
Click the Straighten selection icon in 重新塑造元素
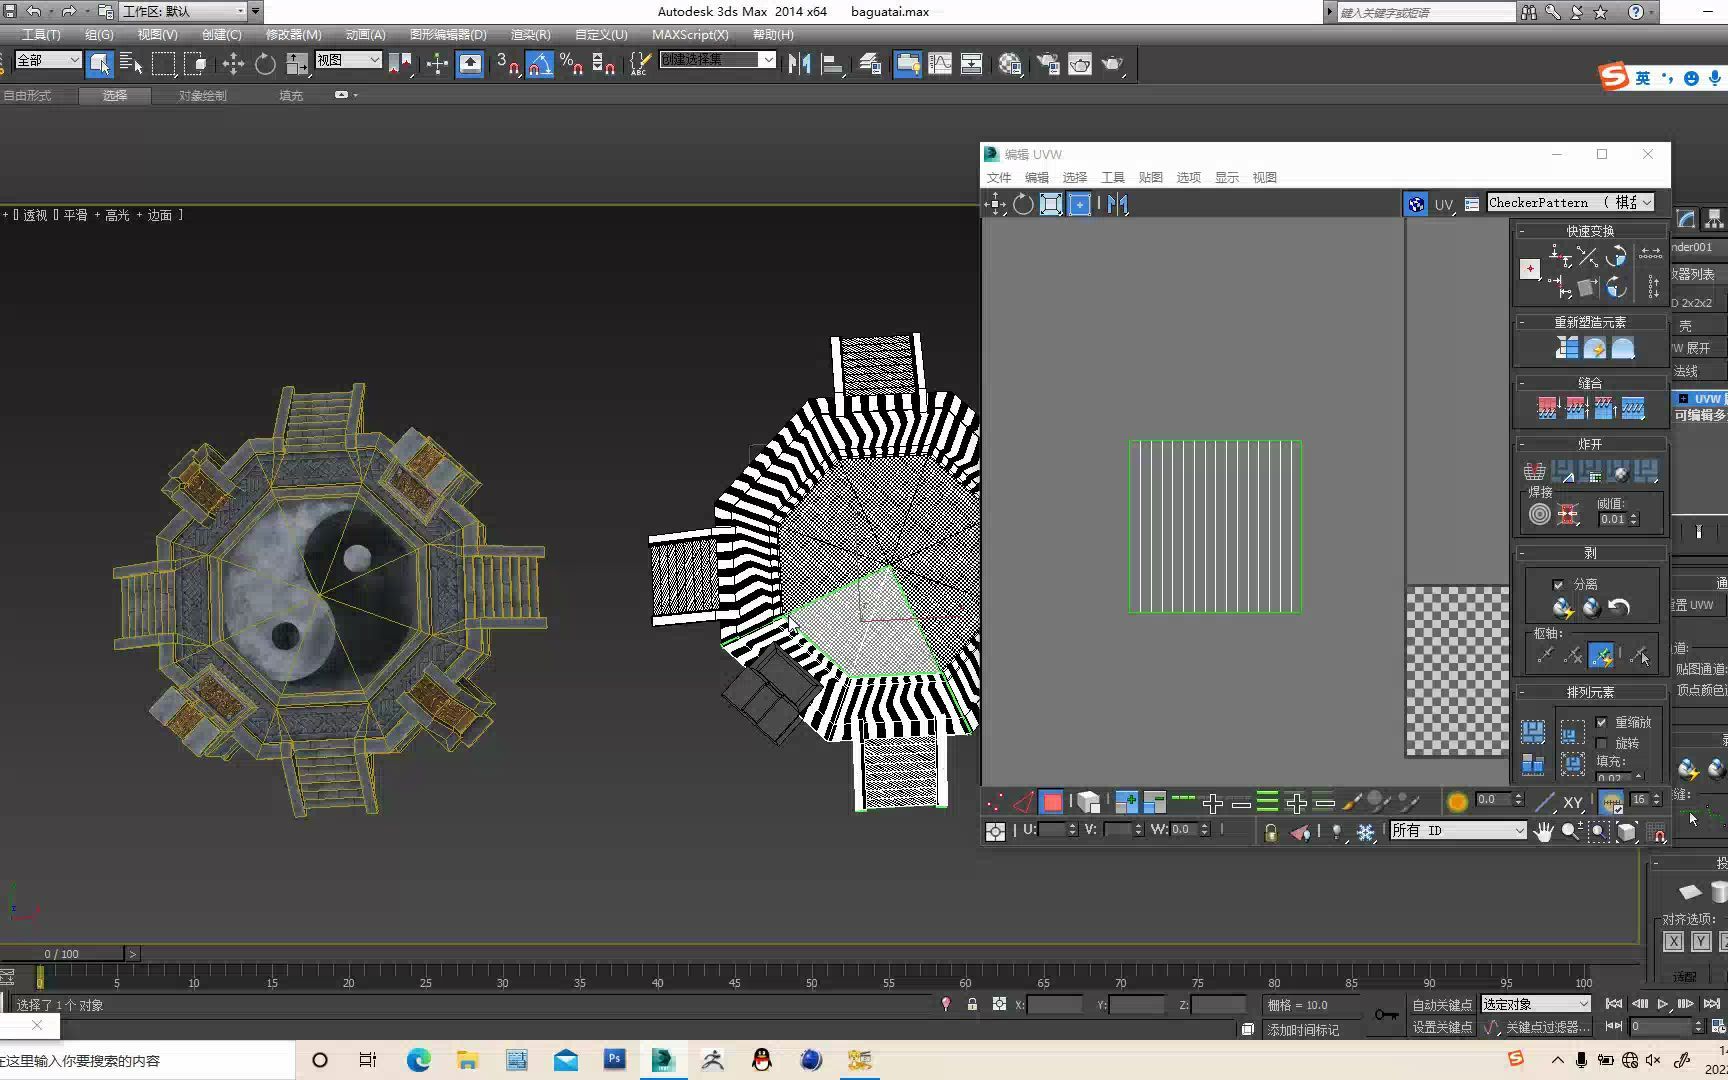pos(1566,347)
